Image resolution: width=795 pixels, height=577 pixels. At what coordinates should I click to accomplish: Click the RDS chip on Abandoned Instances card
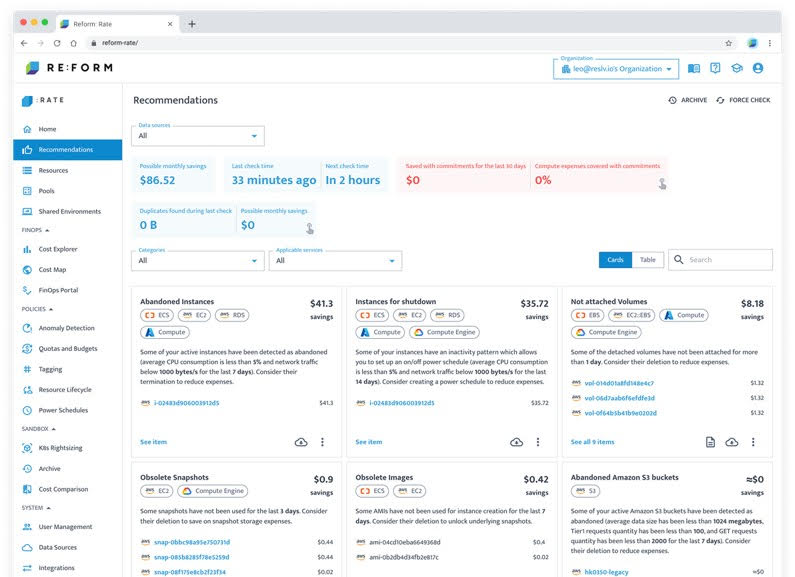pyautogui.click(x=233, y=315)
